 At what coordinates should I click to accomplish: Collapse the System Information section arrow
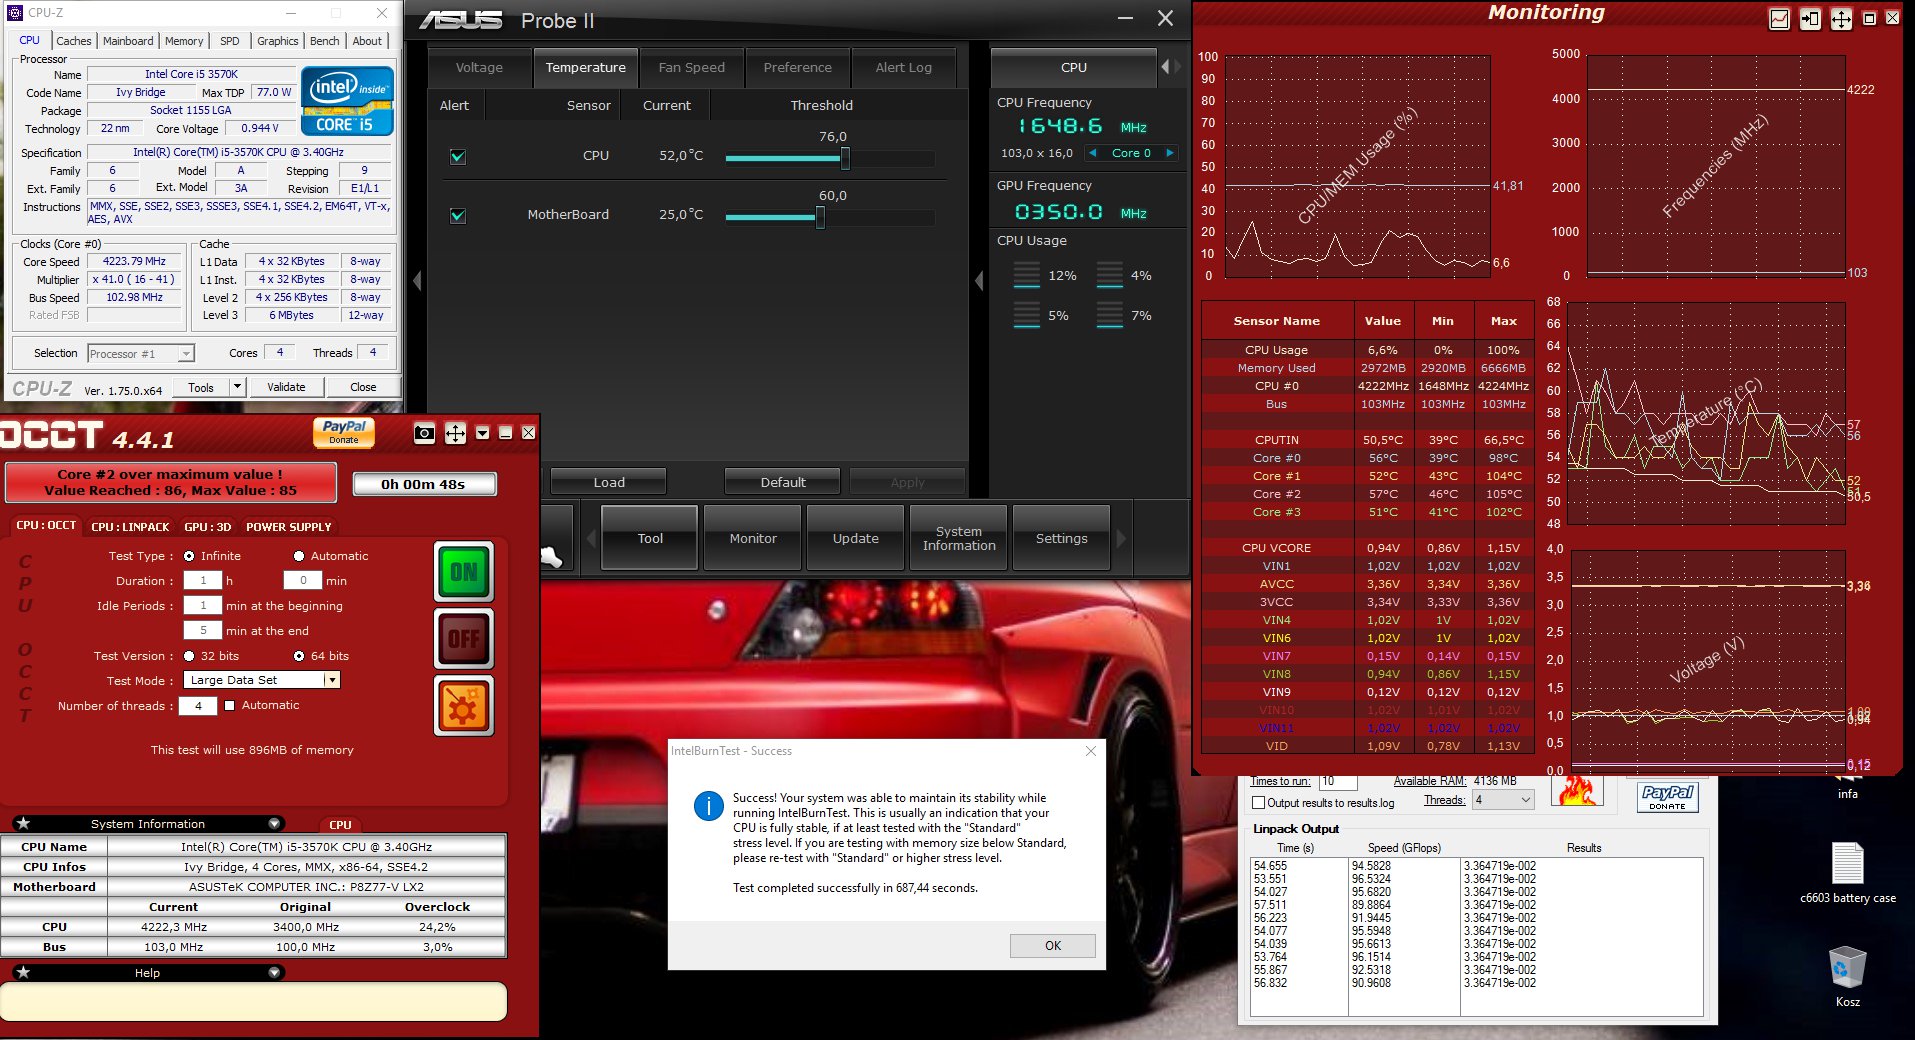(274, 823)
